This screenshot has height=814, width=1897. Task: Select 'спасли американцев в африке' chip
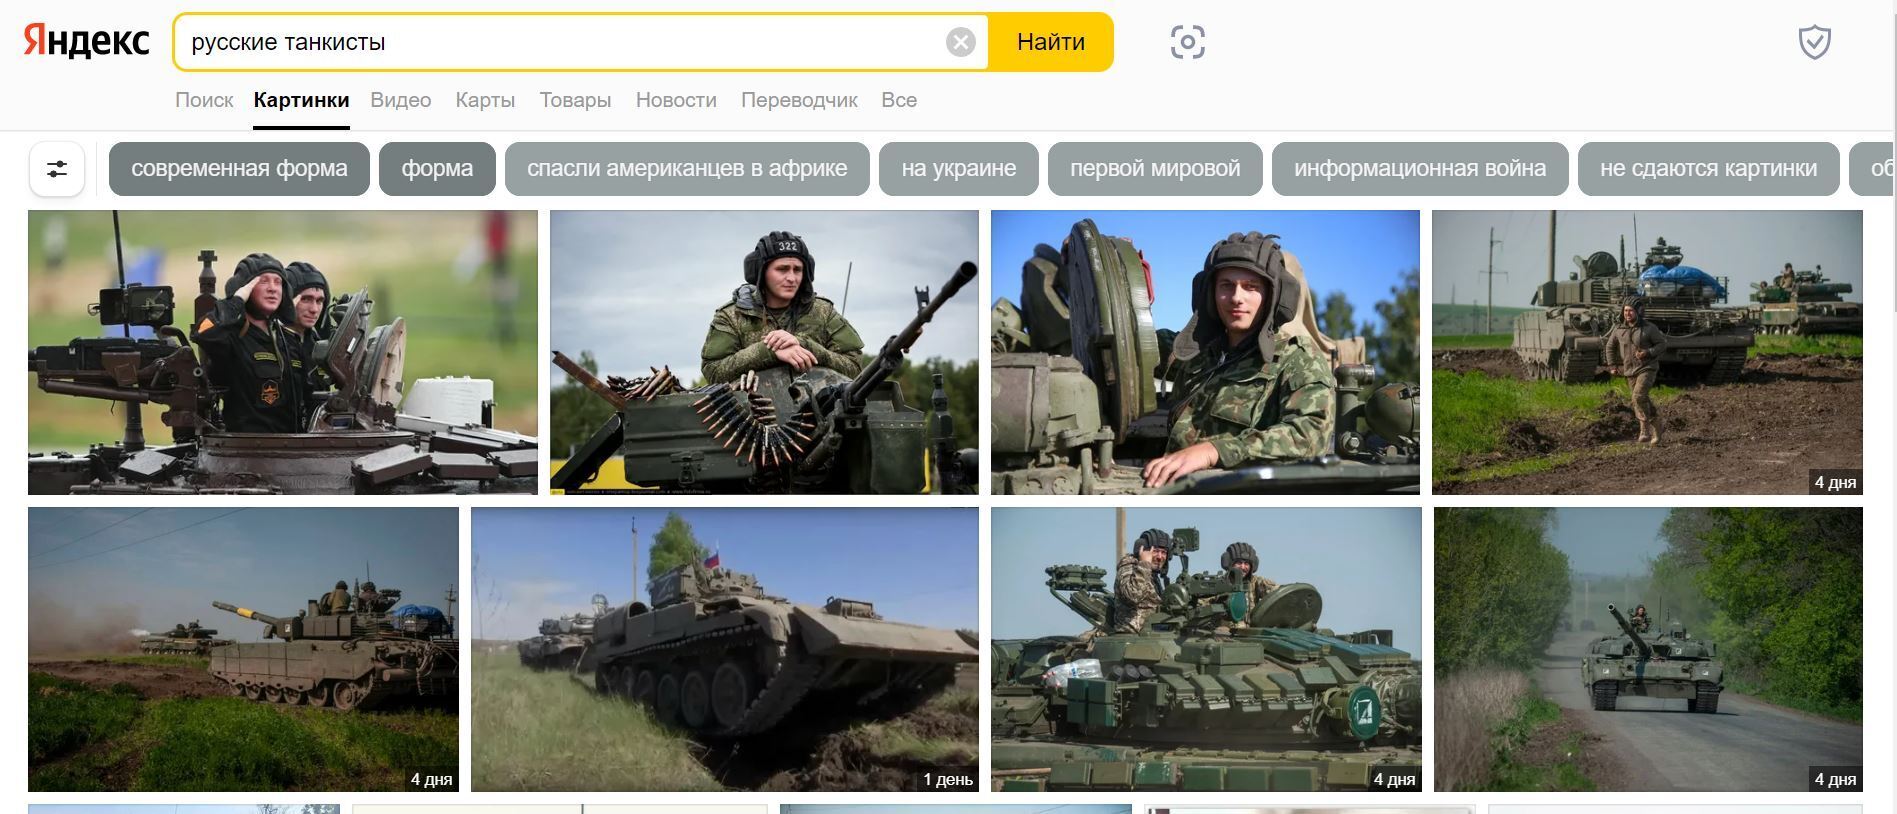(687, 169)
